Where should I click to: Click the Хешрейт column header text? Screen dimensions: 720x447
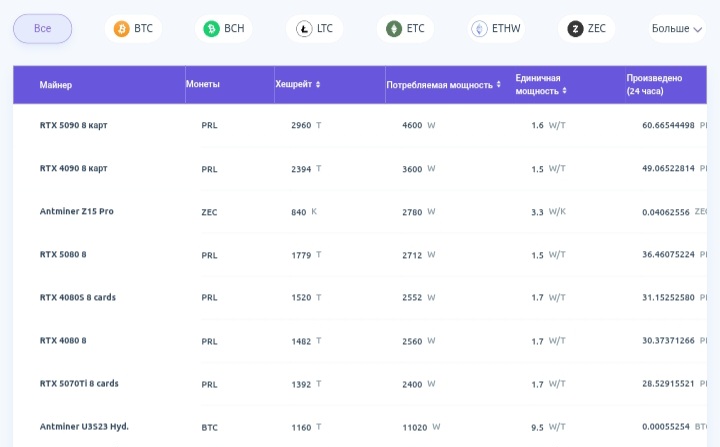coord(293,84)
